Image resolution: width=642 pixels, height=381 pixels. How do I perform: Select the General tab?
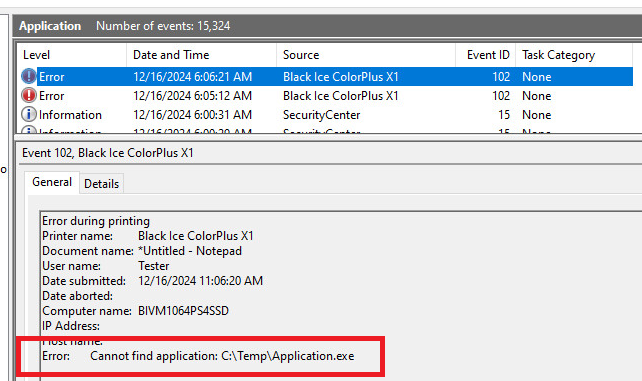coord(52,182)
